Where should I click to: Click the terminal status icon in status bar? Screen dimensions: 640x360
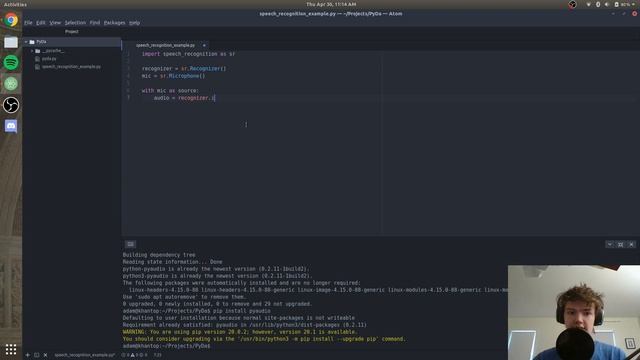pyautogui.click(x=37, y=355)
